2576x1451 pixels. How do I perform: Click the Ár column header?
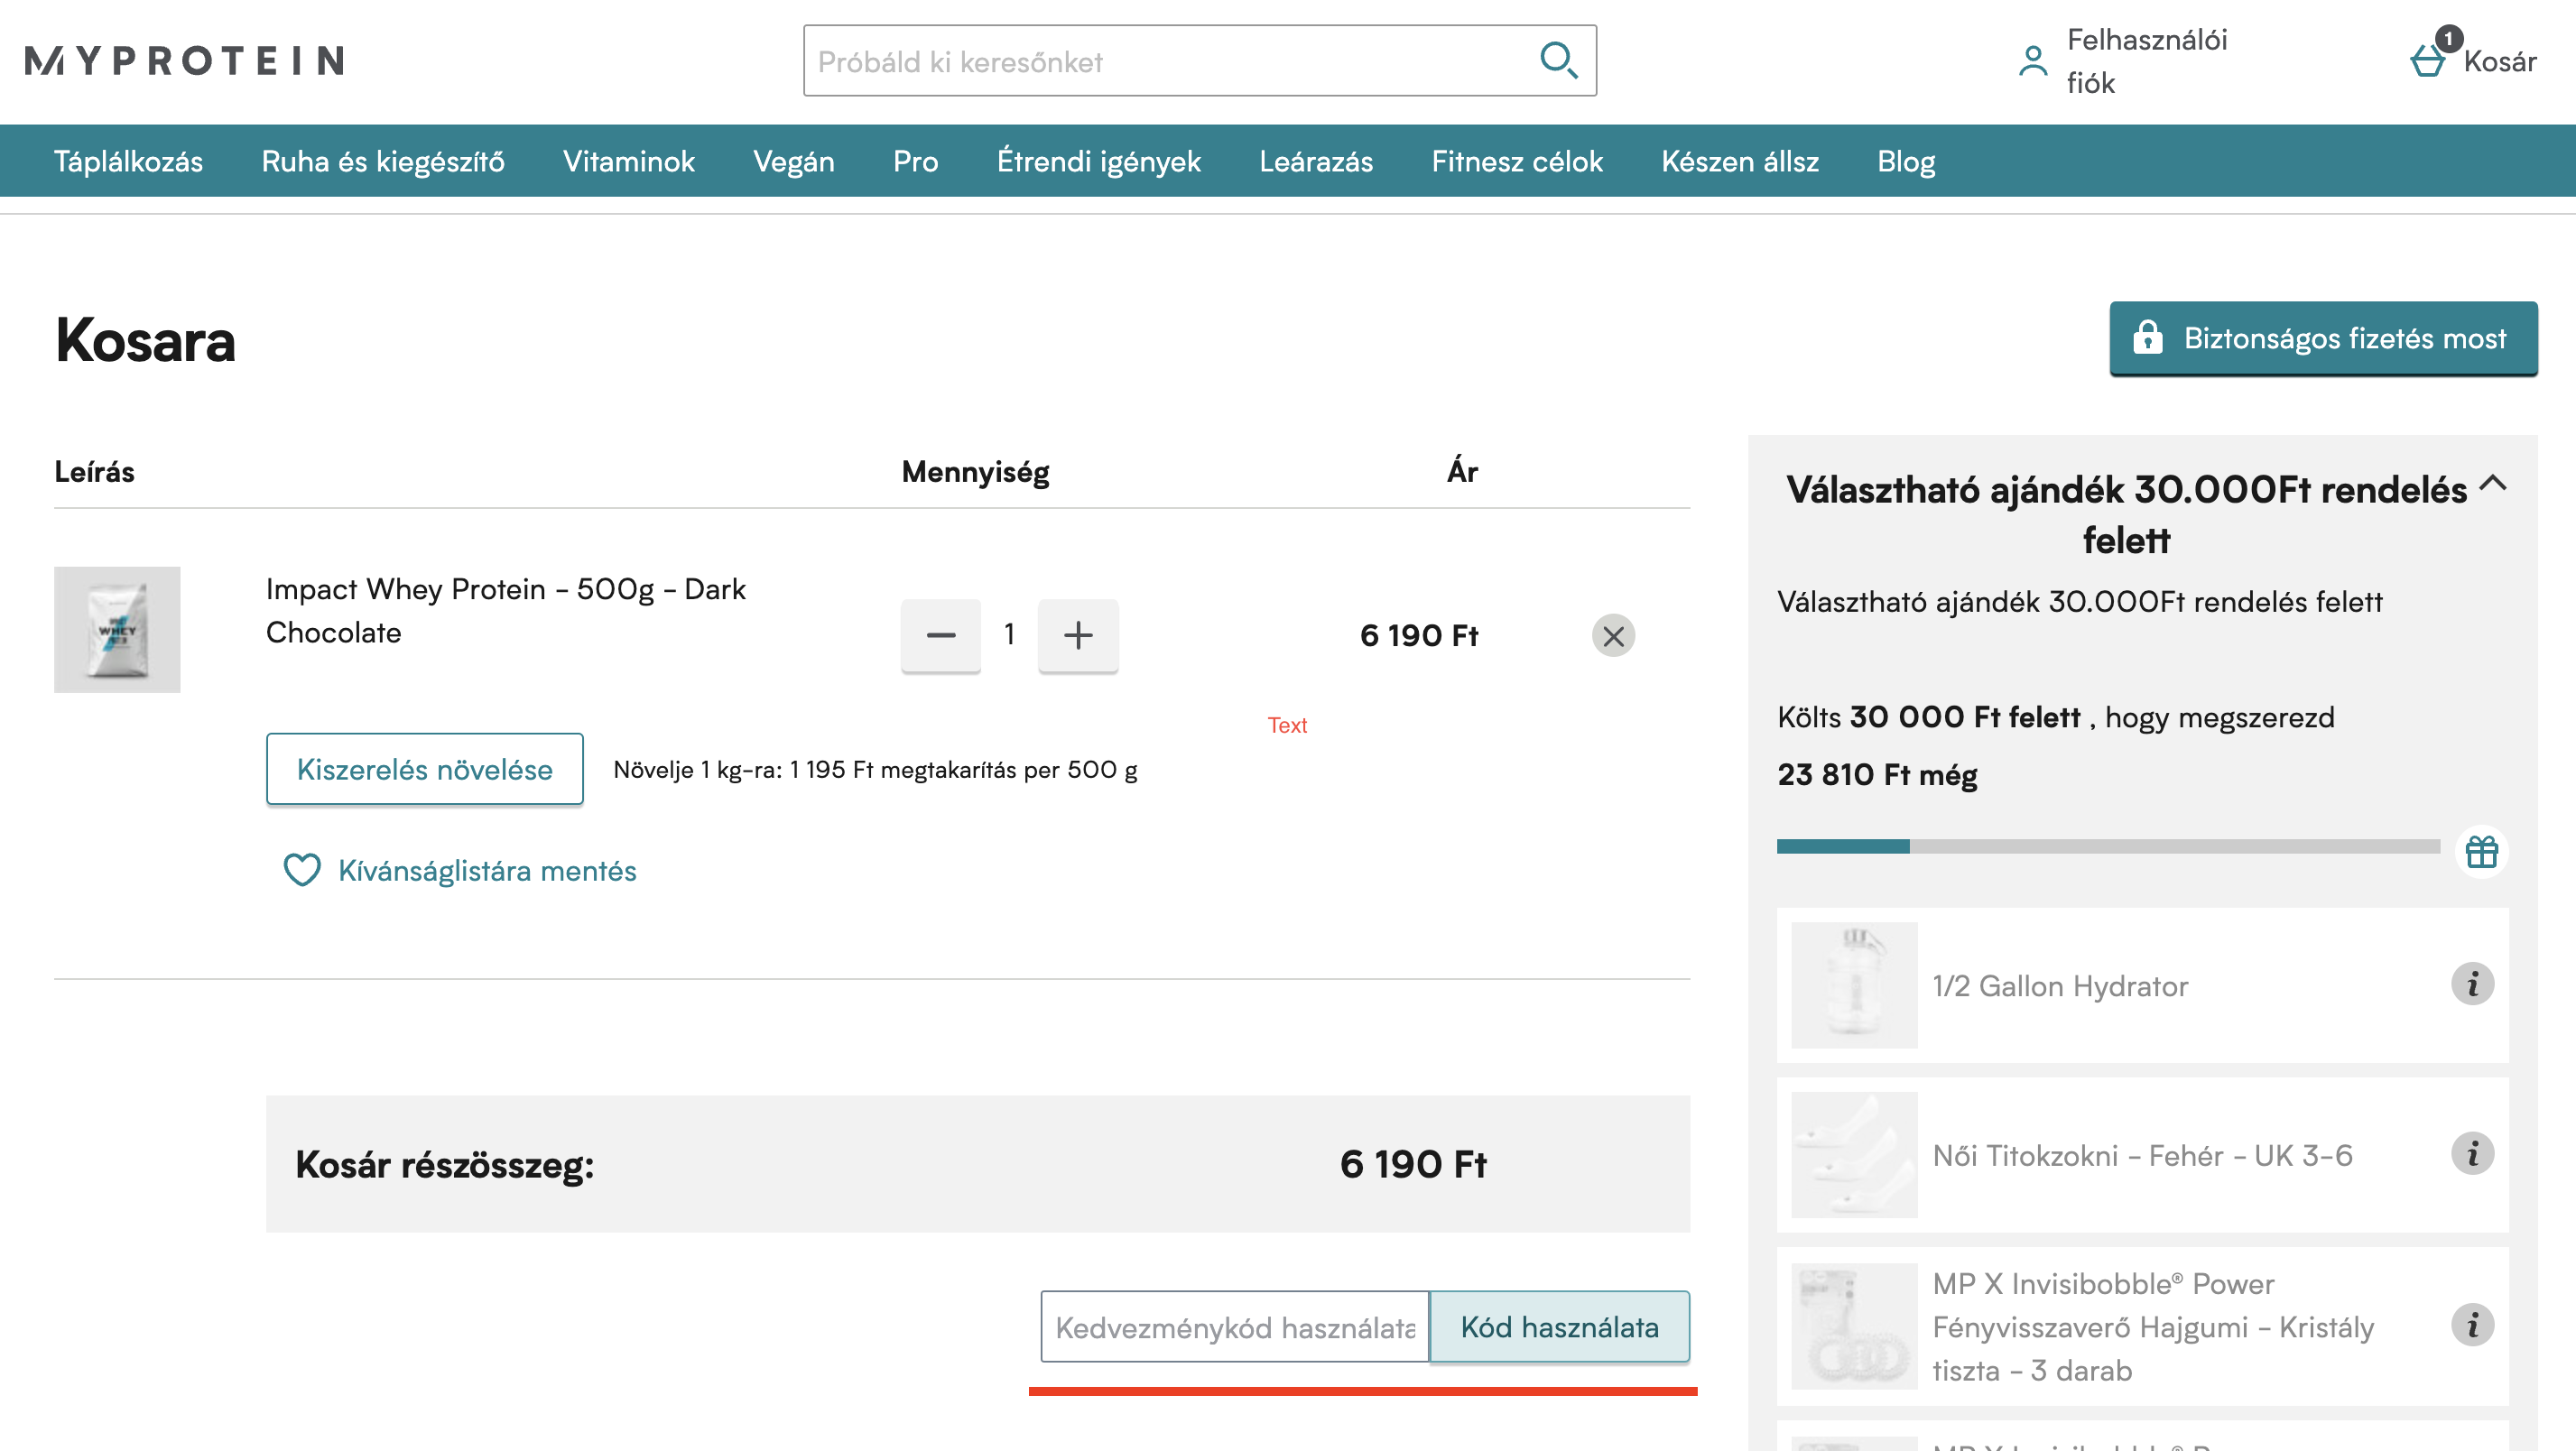click(1461, 470)
